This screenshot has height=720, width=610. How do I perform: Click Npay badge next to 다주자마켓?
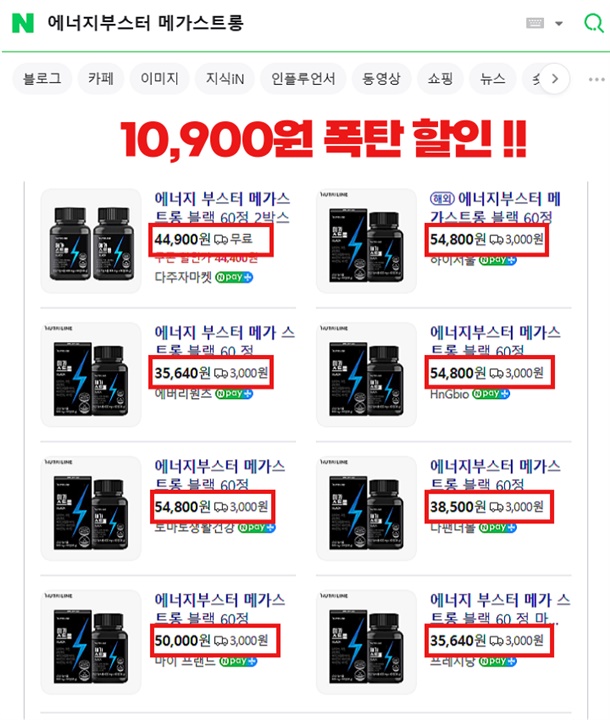[234, 277]
